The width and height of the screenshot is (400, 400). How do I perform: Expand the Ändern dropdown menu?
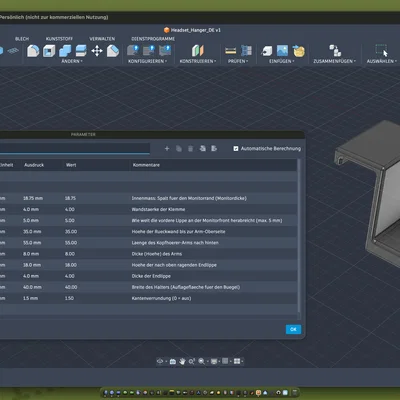click(72, 61)
